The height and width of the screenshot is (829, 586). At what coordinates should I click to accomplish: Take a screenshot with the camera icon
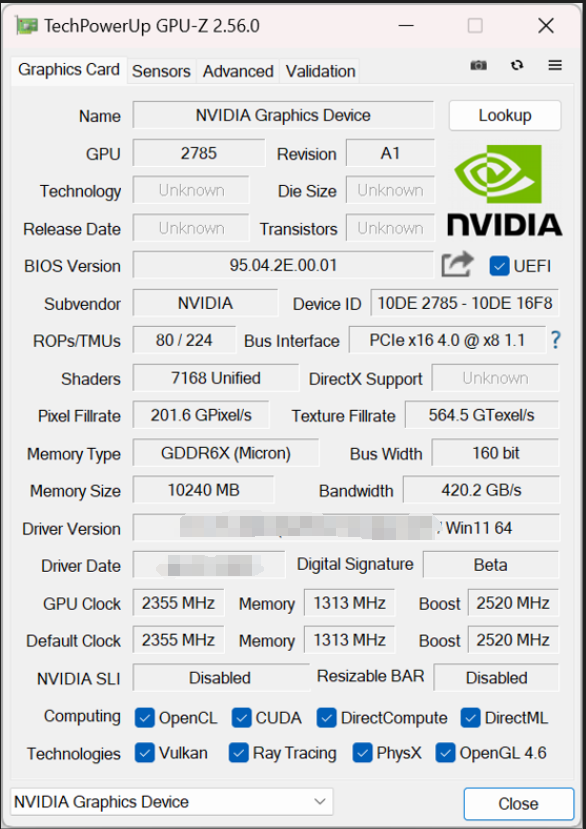point(479,65)
